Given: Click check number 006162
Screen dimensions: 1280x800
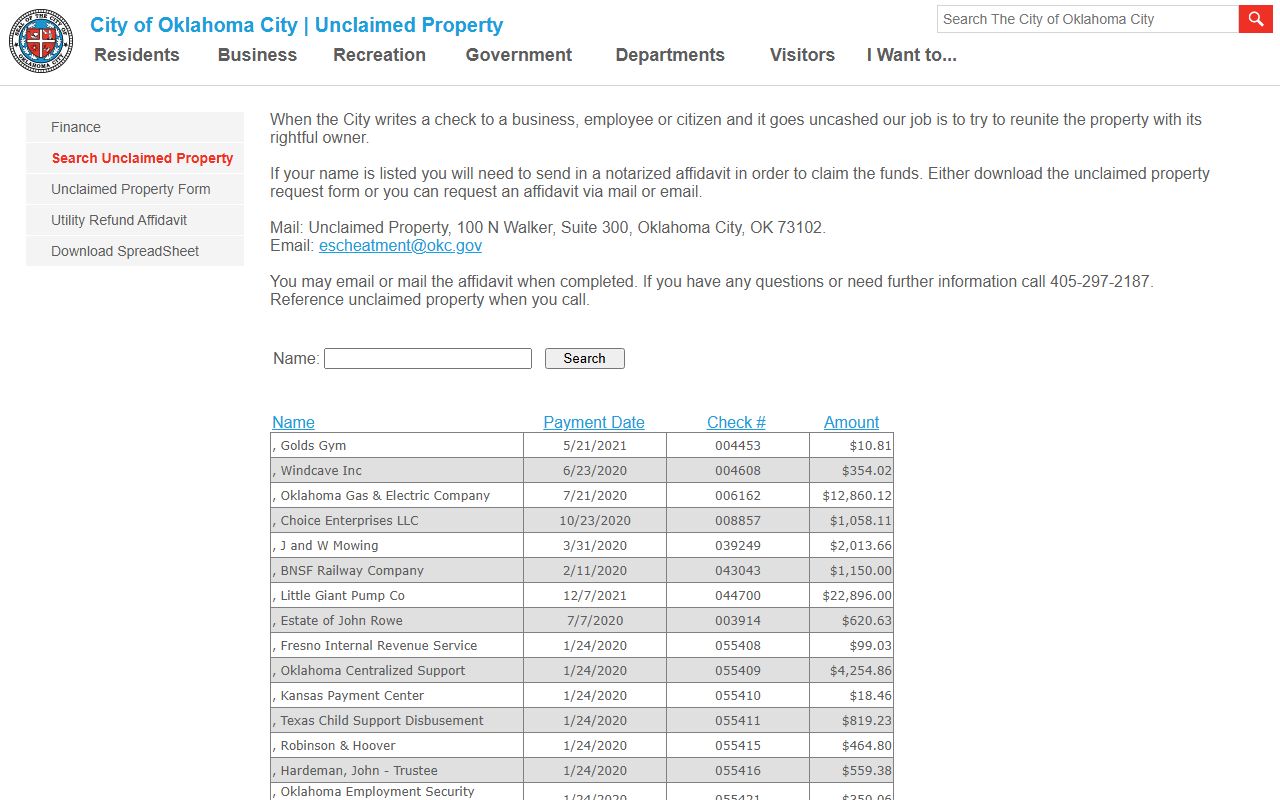Looking at the screenshot, I should coord(738,495).
